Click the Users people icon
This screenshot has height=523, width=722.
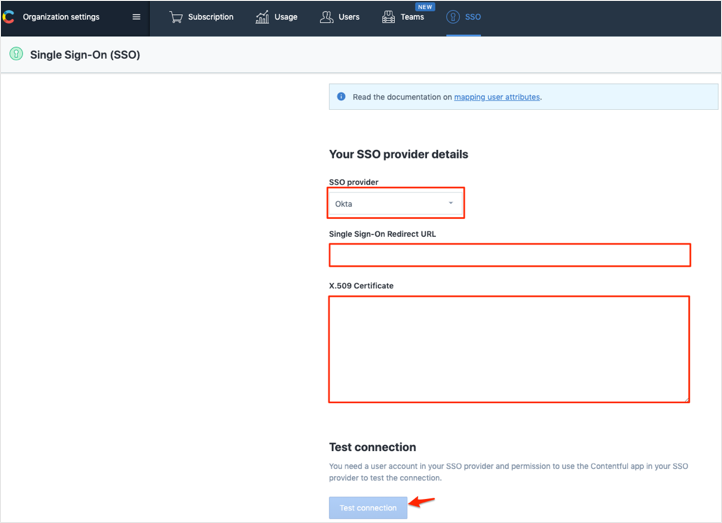pos(326,17)
